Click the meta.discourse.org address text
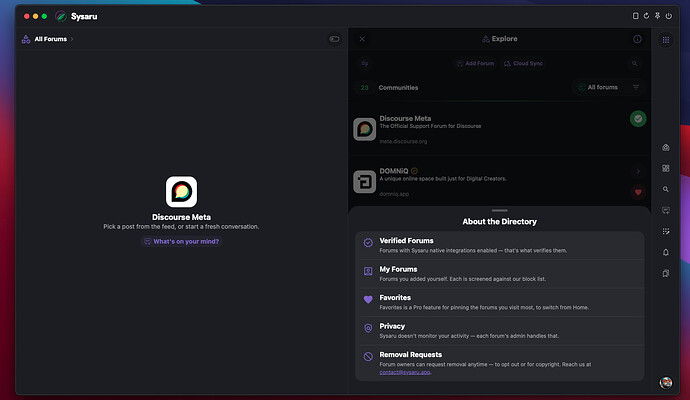Viewport: 690px width, 400px height. coord(403,141)
